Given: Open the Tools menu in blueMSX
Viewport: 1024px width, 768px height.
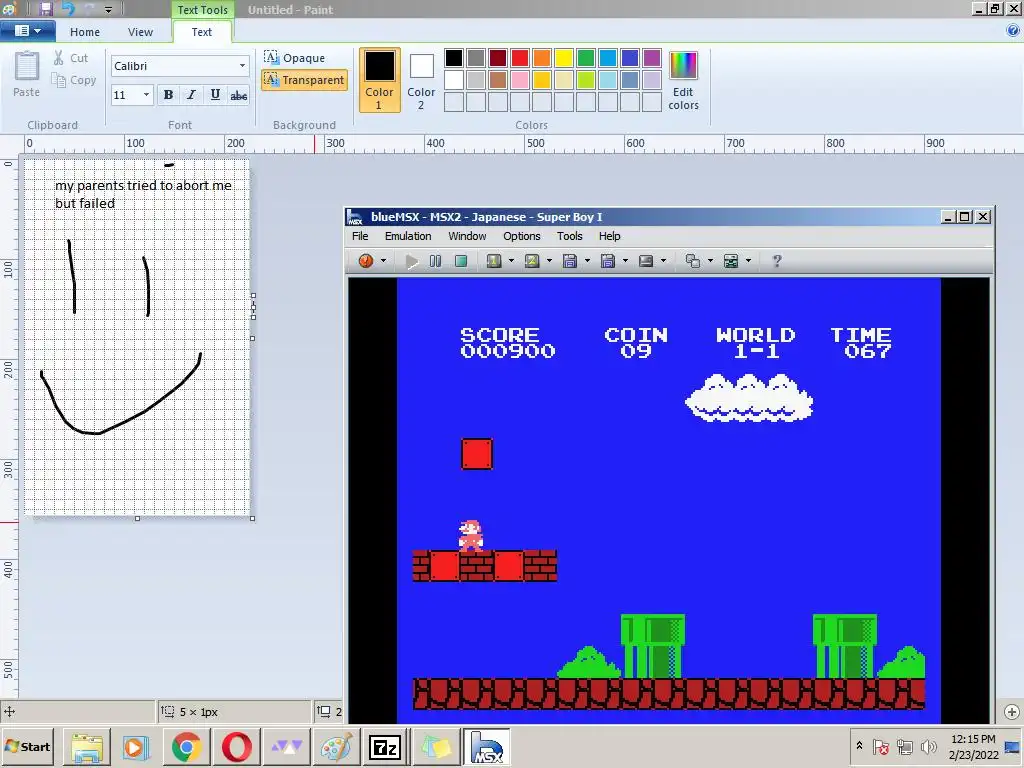Looking at the screenshot, I should (569, 236).
